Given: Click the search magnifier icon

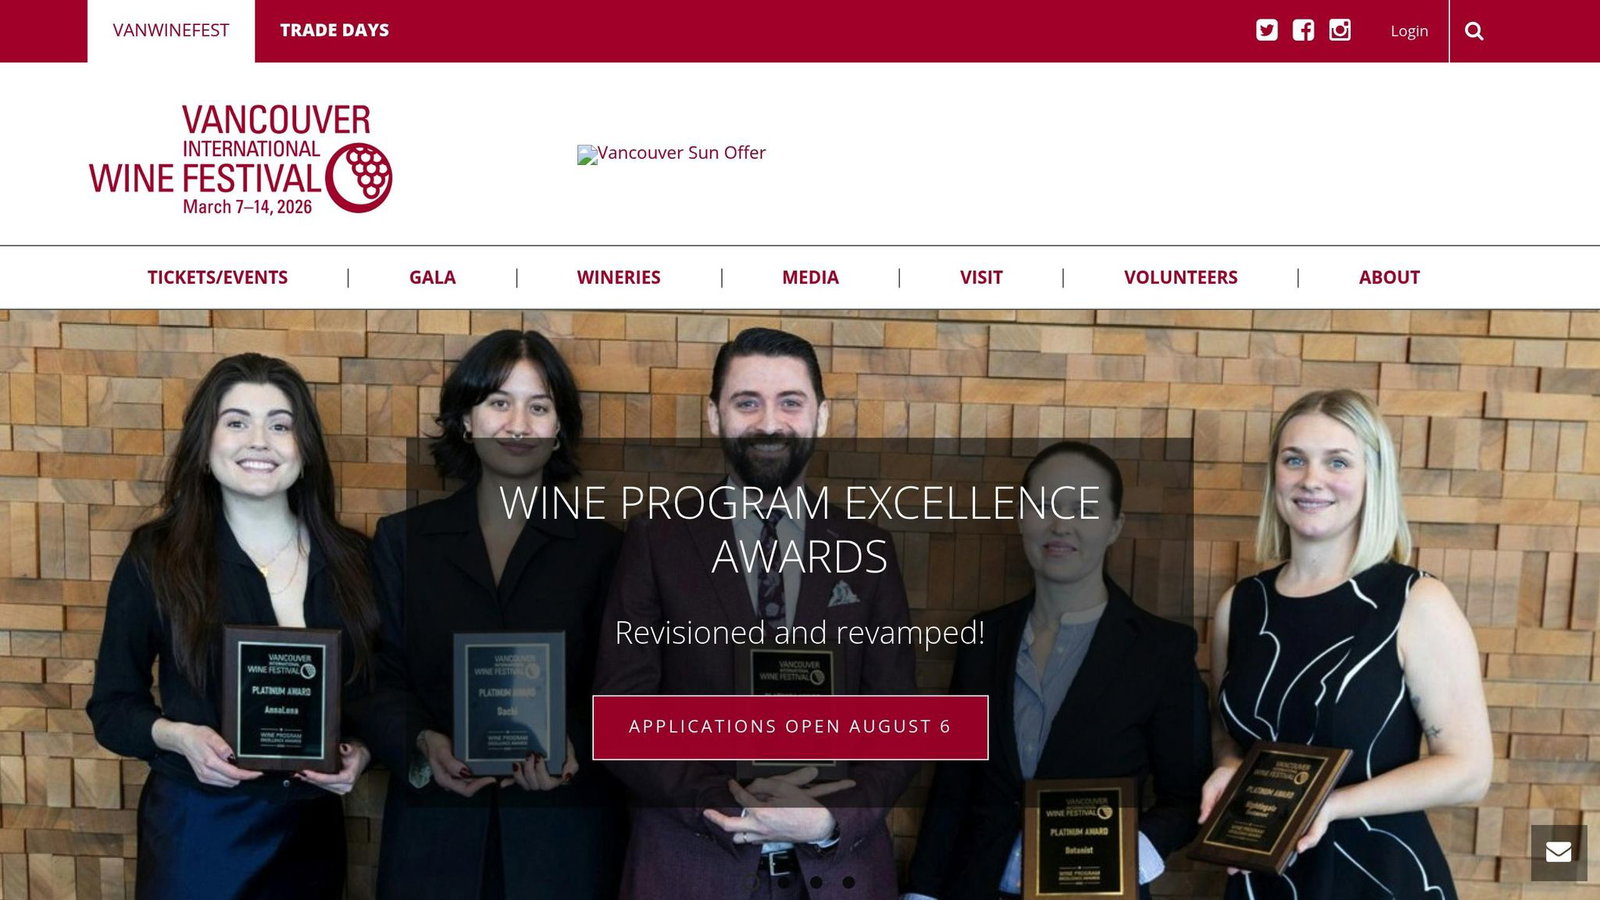Looking at the screenshot, I should tap(1474, 31).
